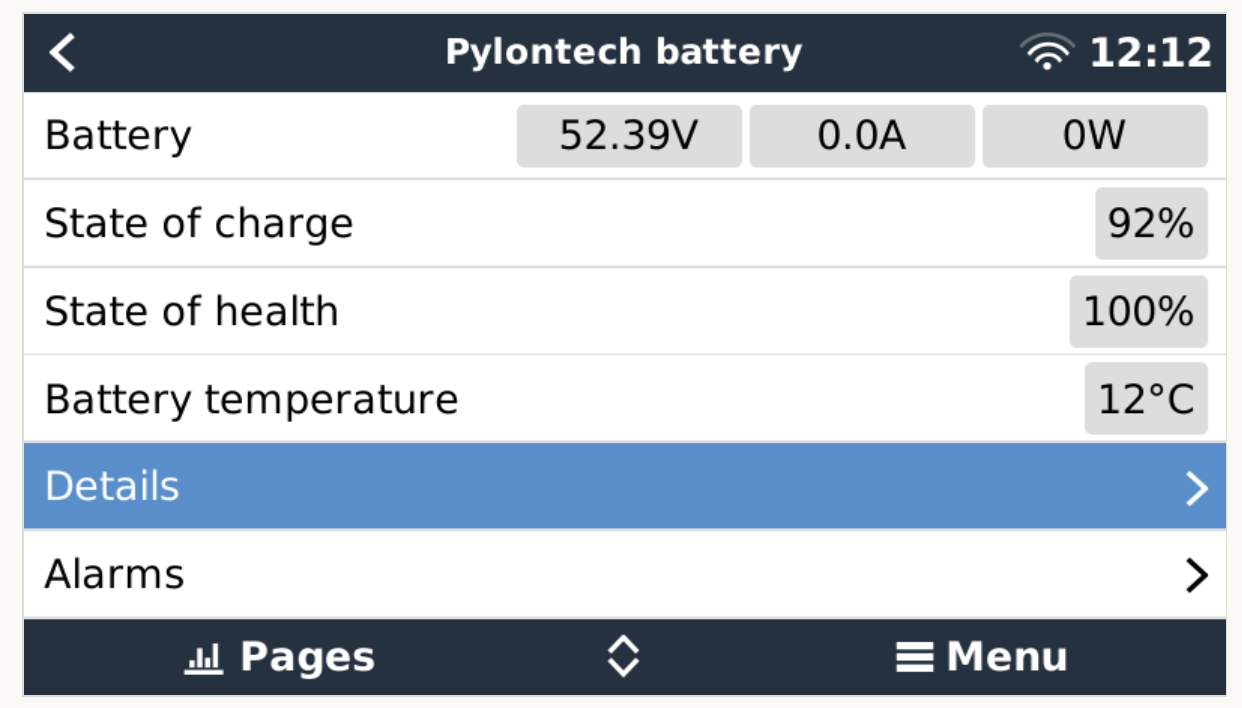Click the up/down scroll arrows icon

coord(623,657)
